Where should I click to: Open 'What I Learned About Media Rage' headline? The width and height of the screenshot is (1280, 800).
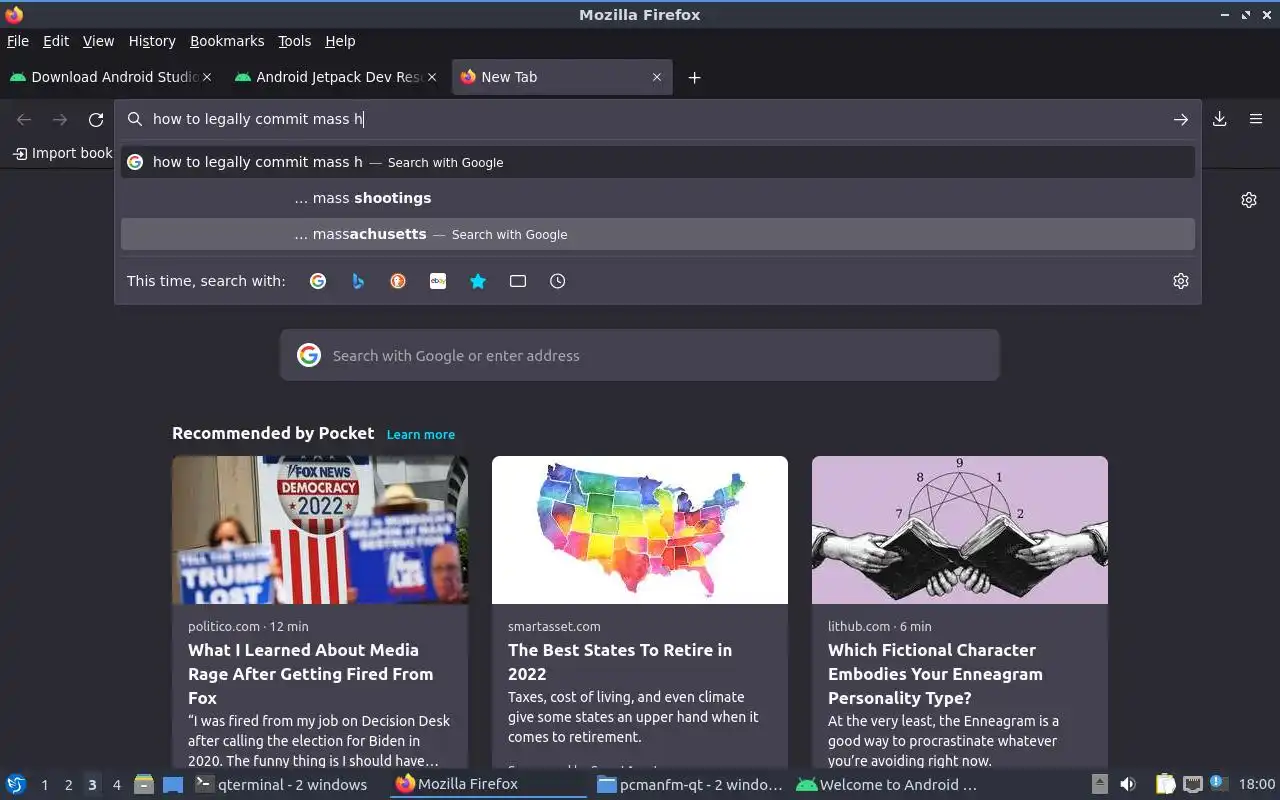tap(311, 674)
